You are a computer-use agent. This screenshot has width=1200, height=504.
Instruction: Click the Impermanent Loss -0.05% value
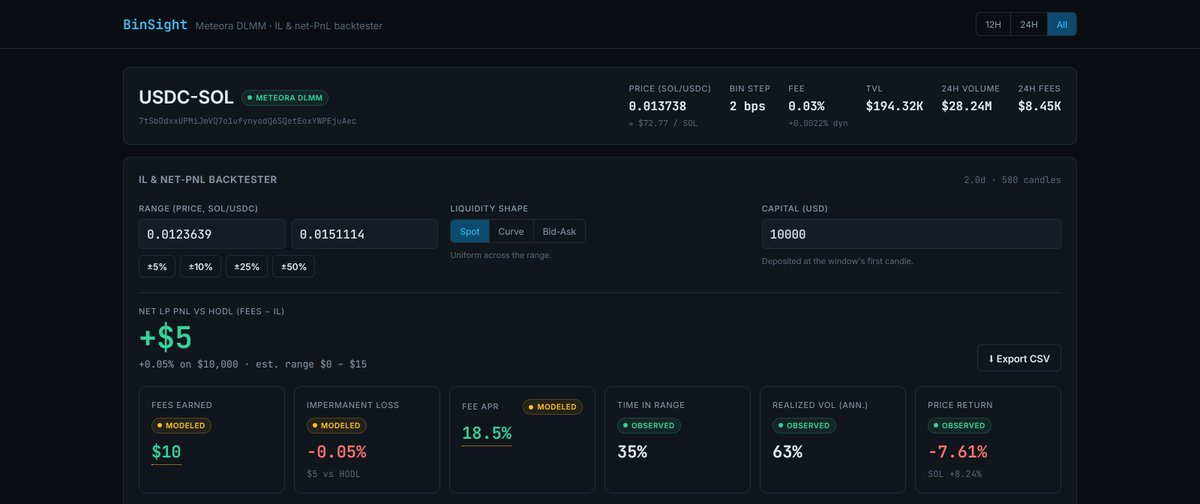click(x=337, y=452)
